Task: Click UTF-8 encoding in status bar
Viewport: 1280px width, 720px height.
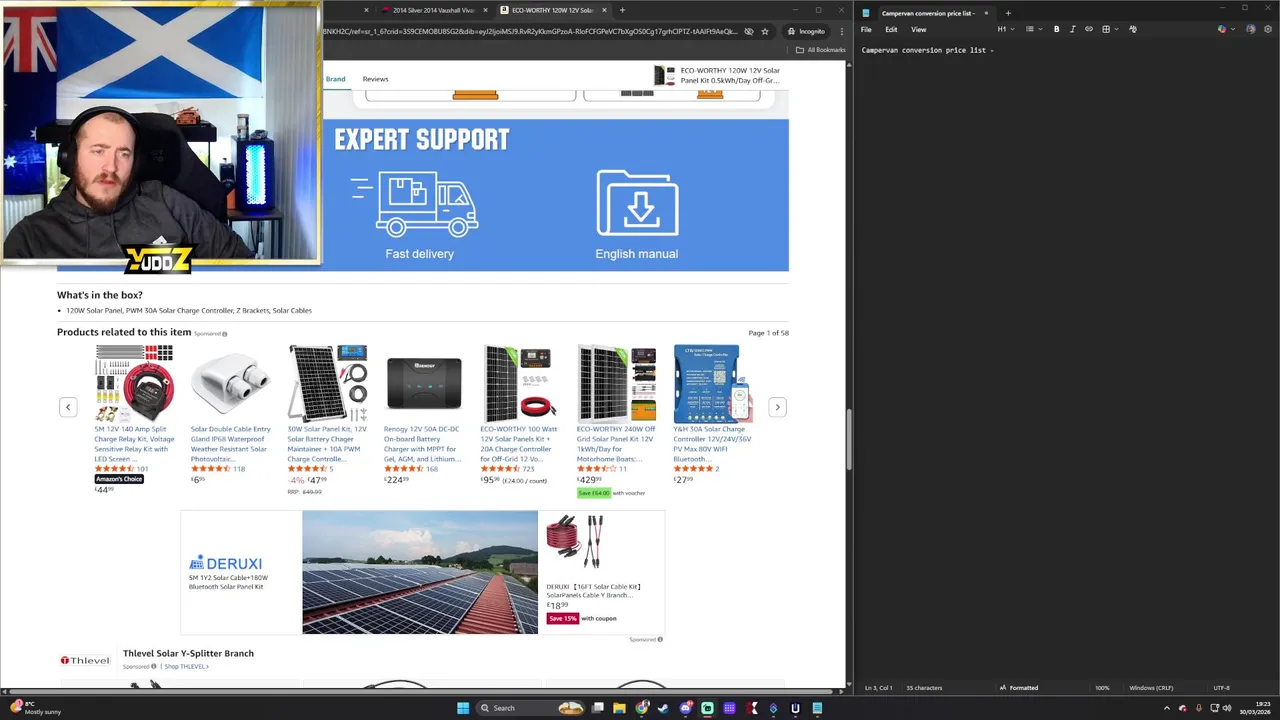Action: [x=1221, y=688]
